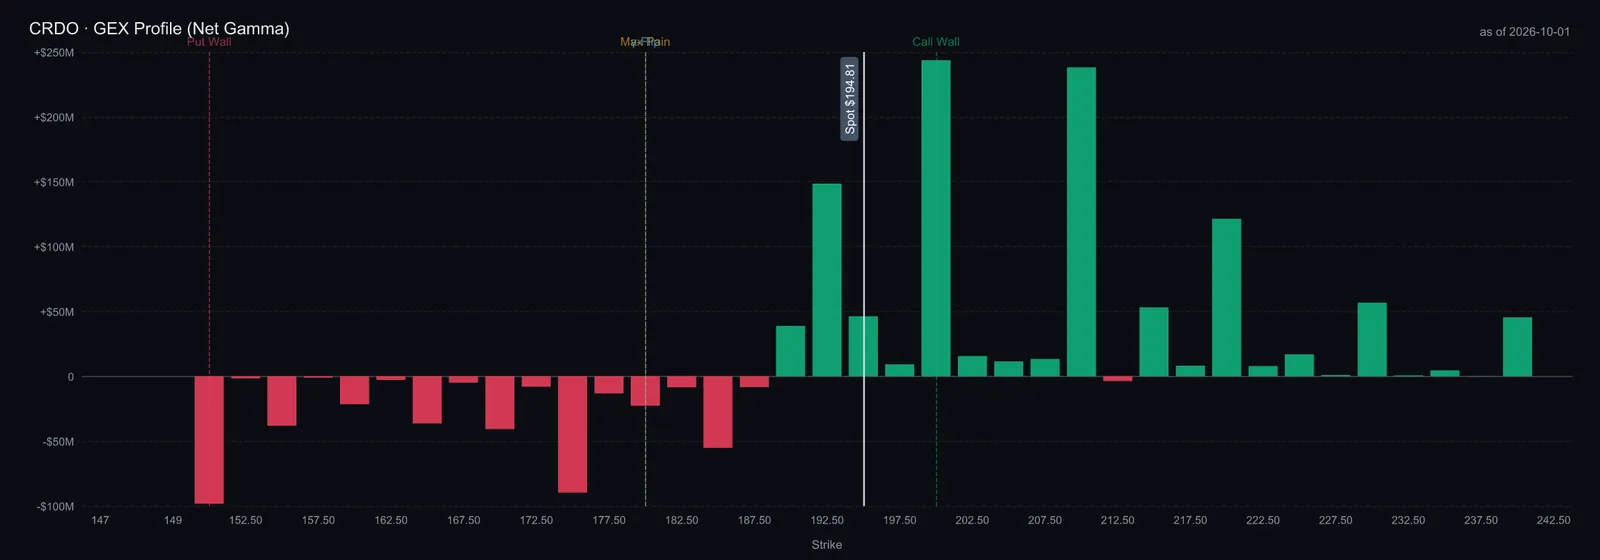Click the 152.50 strike tick label

tap(246, 520)
